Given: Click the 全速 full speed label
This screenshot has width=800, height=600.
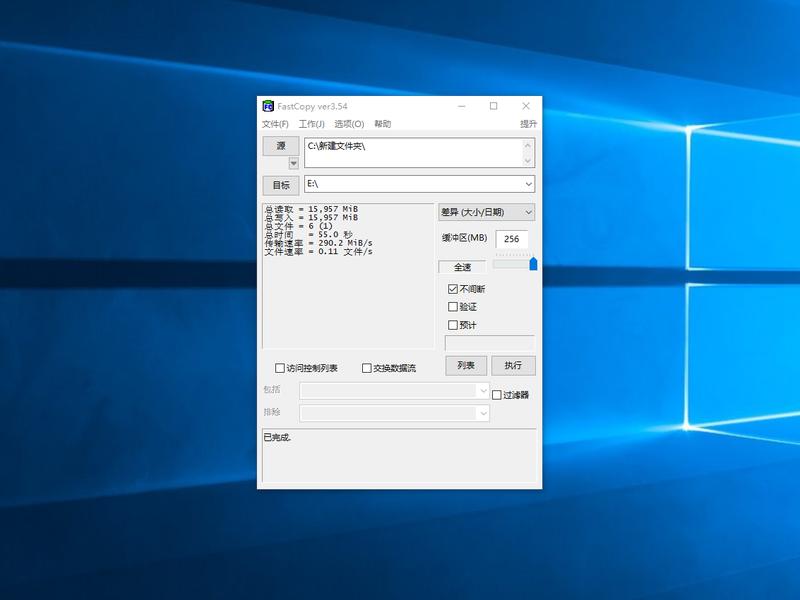Looking at the screenshot, I should pyautogui.click(x=462, y=267).
